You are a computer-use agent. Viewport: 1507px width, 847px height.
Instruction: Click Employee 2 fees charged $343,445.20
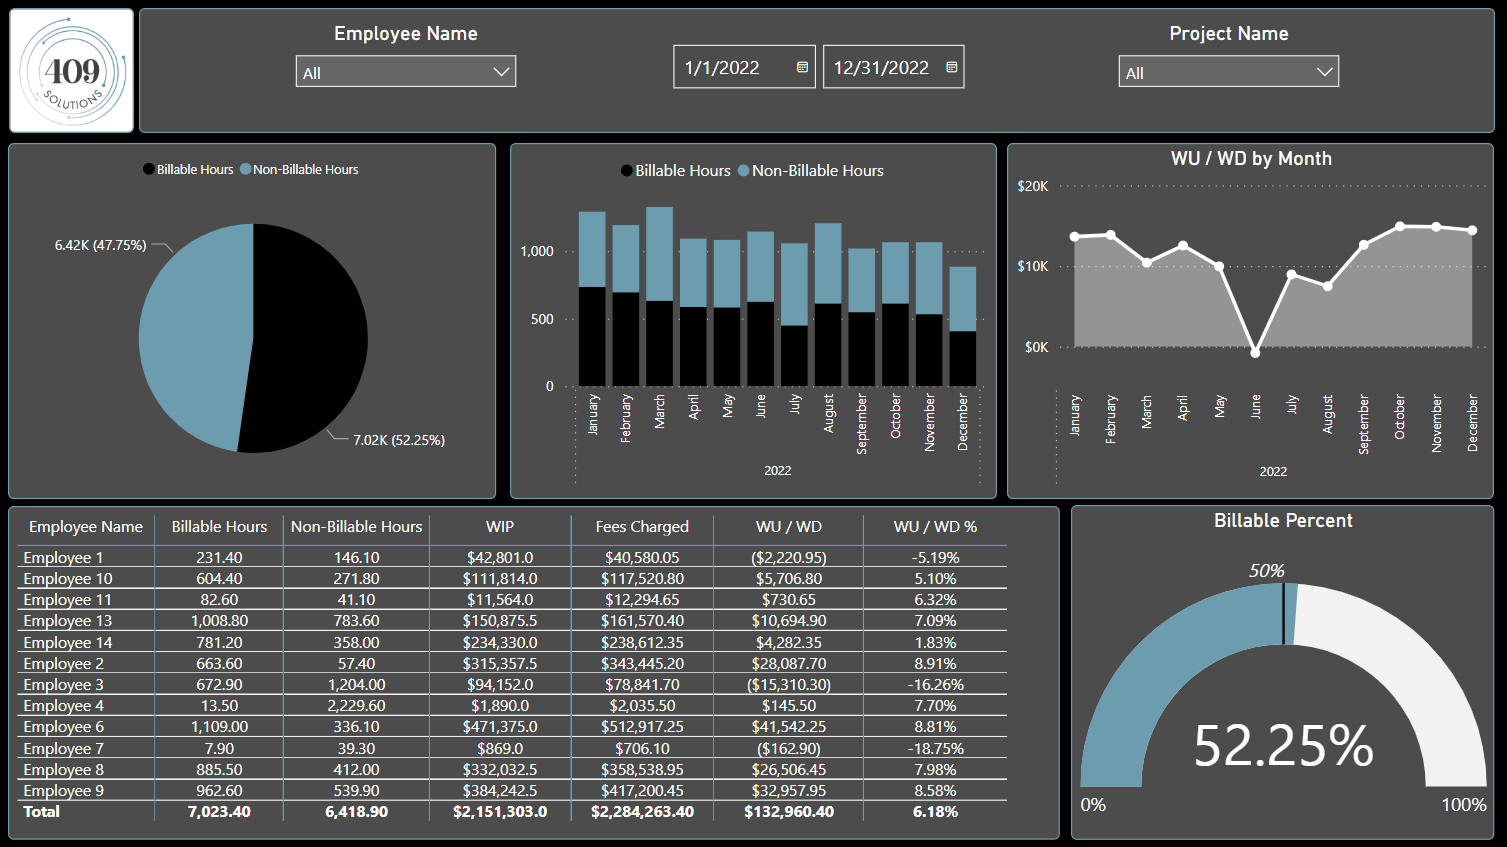642,664
